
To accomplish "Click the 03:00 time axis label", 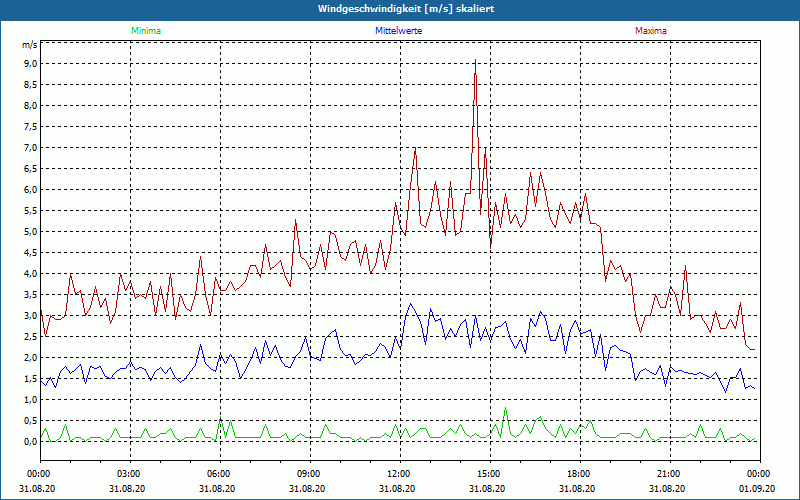I will point(127,474).
